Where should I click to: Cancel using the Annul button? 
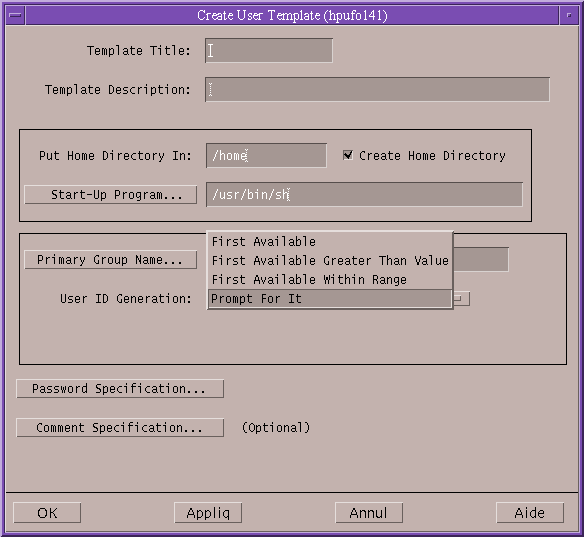coord(369,513)
